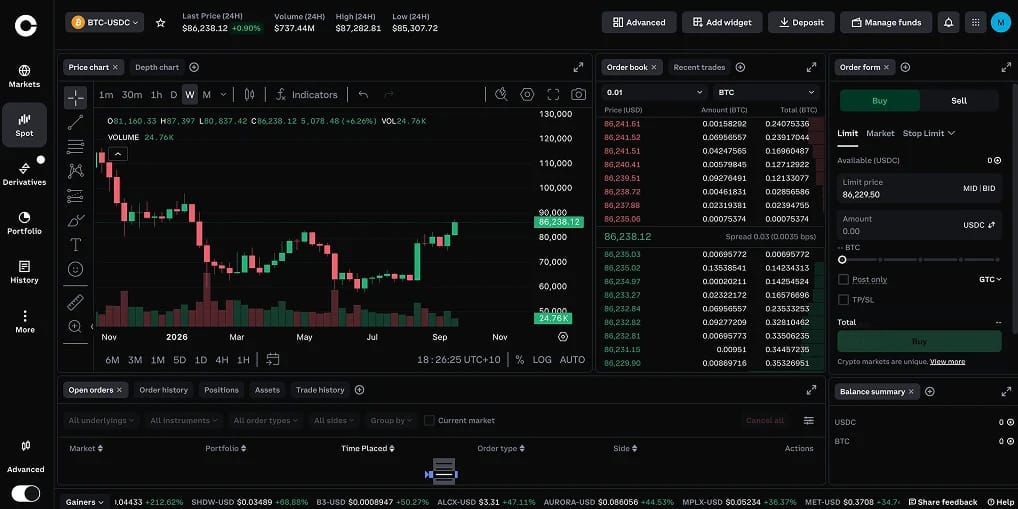This screenshot has height=509, width=1018.
Task: Open the apps grid icon
Action: 975,22
